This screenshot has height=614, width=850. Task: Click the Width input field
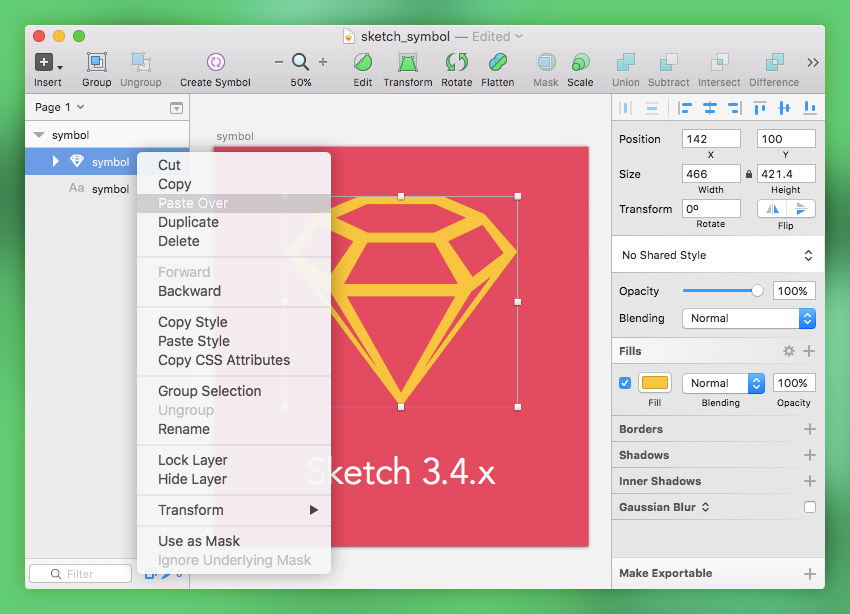point(711,174)
